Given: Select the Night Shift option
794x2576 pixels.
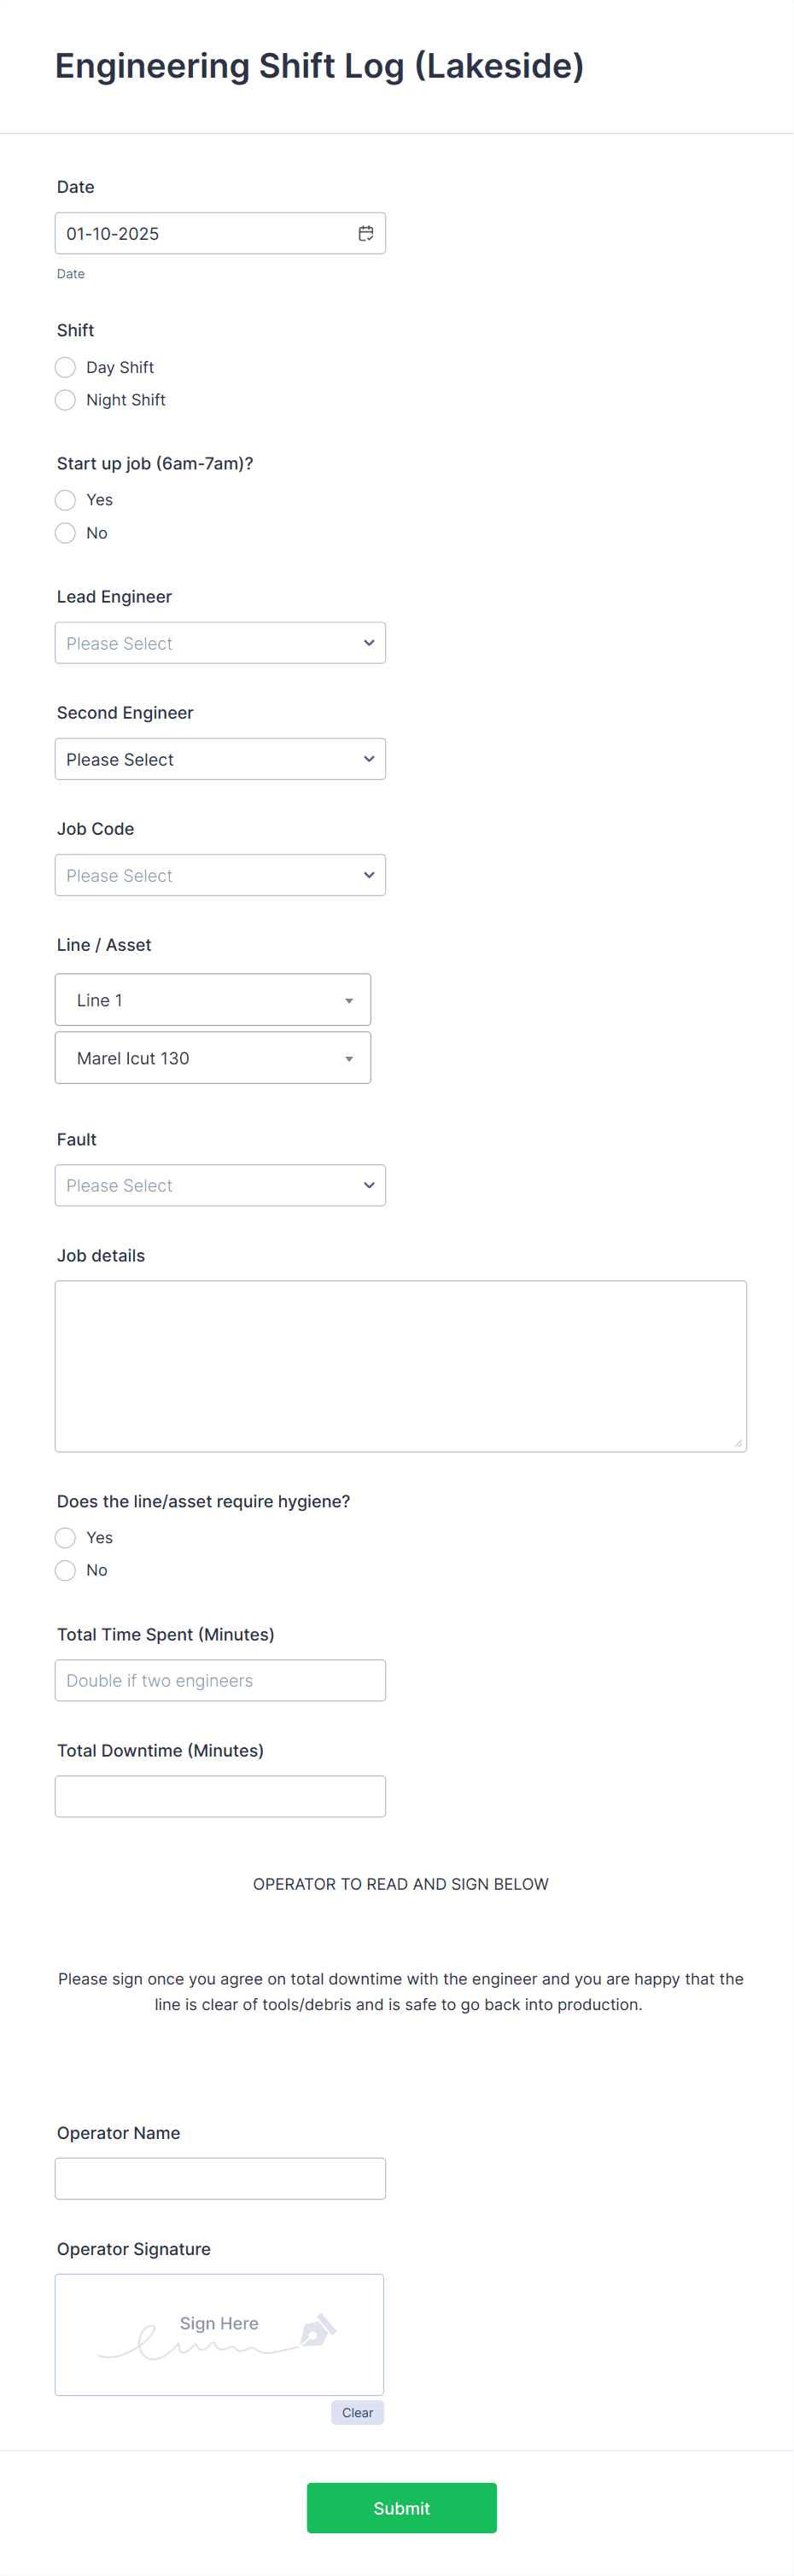Looking at the screenshot, I should click(65, 399).
